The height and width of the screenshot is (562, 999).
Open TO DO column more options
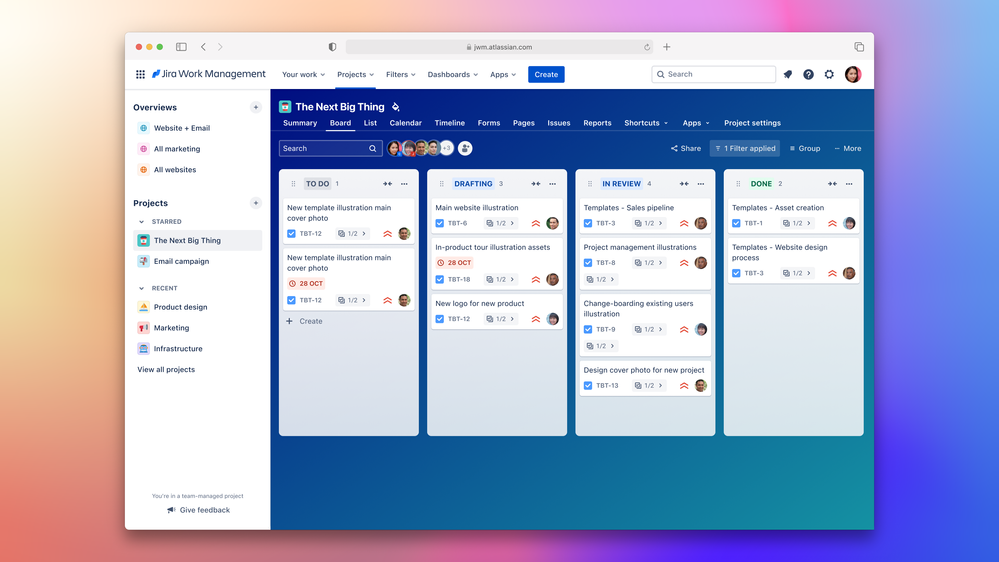point(404,184)
